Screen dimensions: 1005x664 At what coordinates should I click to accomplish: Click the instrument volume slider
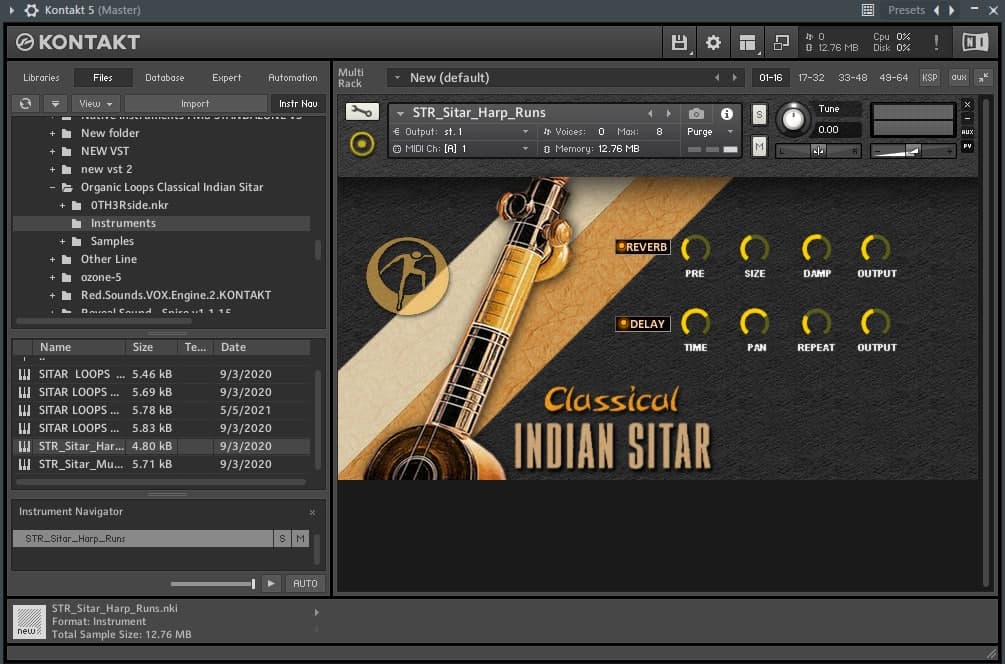(913, 151)
